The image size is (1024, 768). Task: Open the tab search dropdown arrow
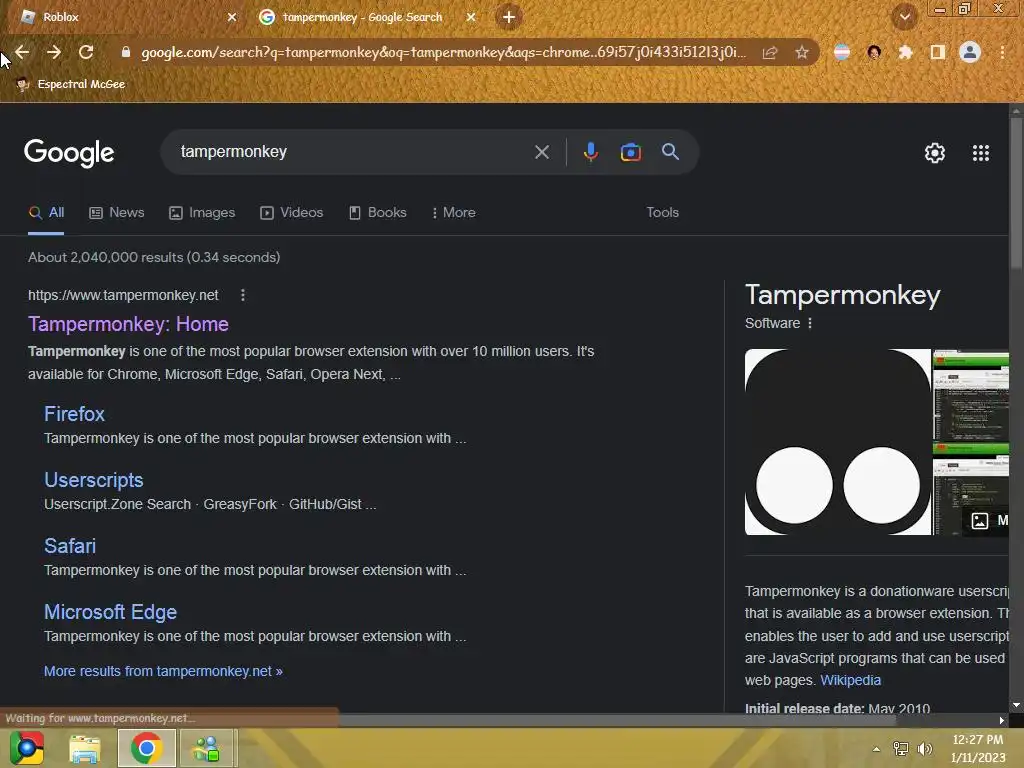pyautogui.click(x=904, y=17)
